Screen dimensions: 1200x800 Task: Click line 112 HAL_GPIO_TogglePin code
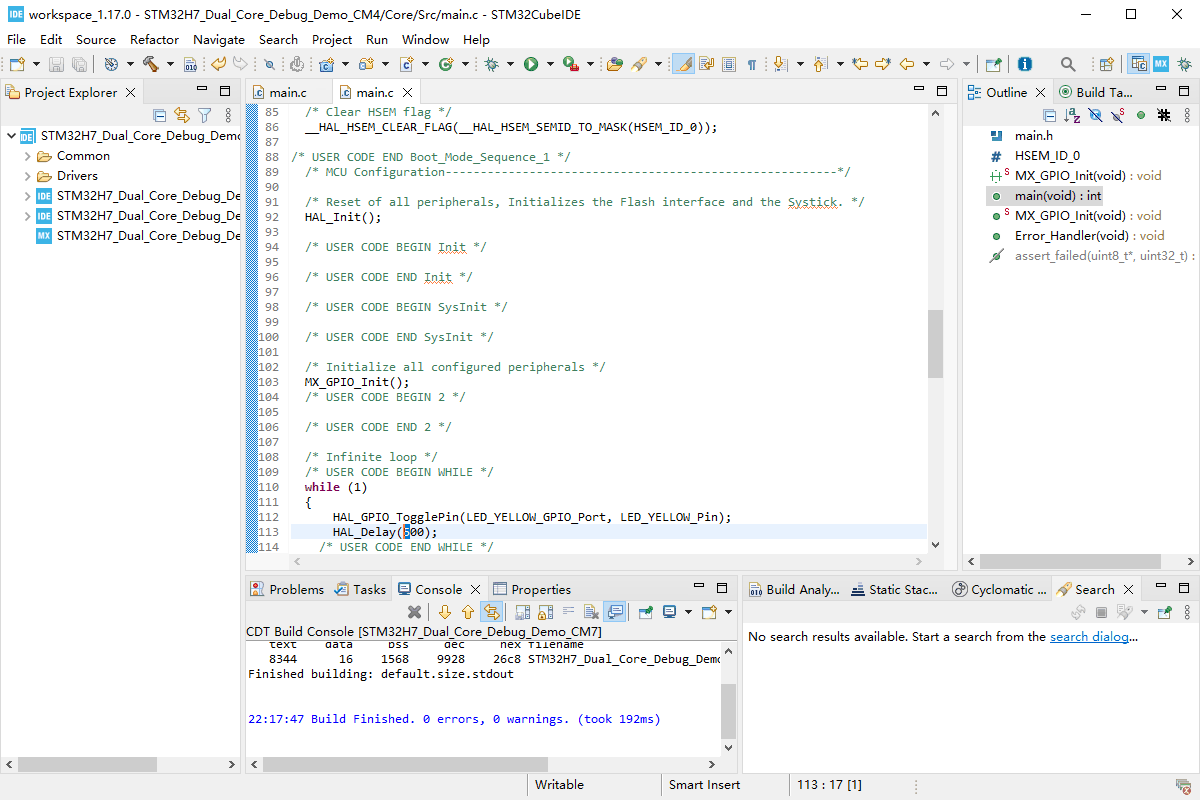click(x=532, y=517)
